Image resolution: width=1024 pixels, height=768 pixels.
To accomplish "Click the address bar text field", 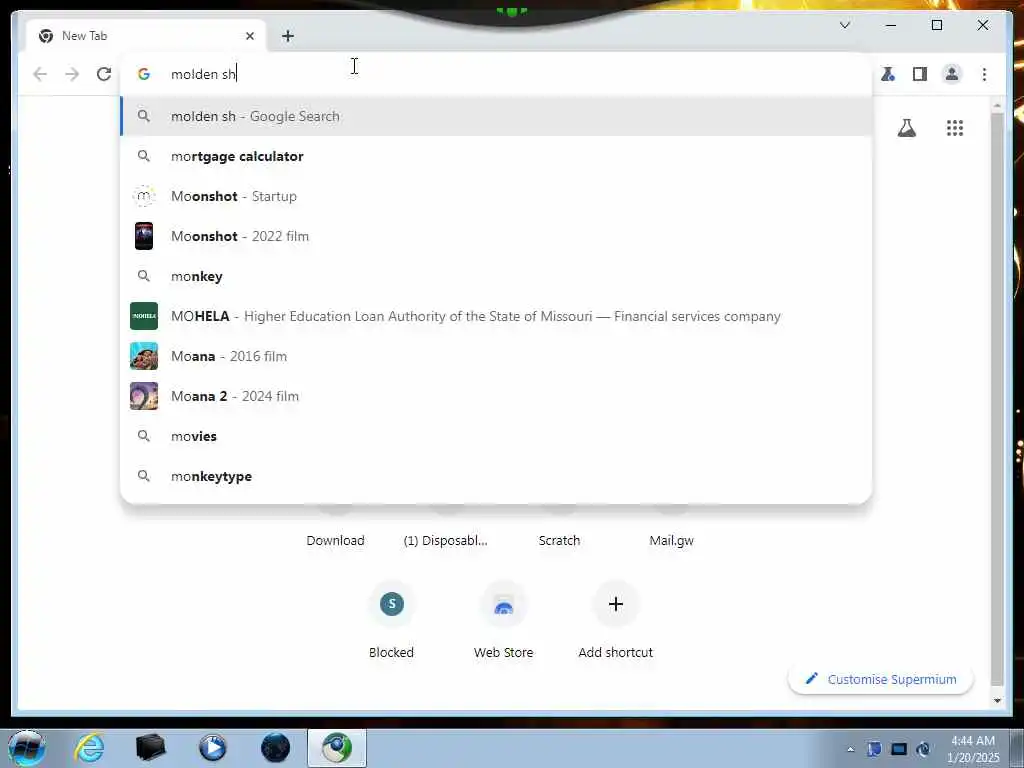I will point(496,74).
